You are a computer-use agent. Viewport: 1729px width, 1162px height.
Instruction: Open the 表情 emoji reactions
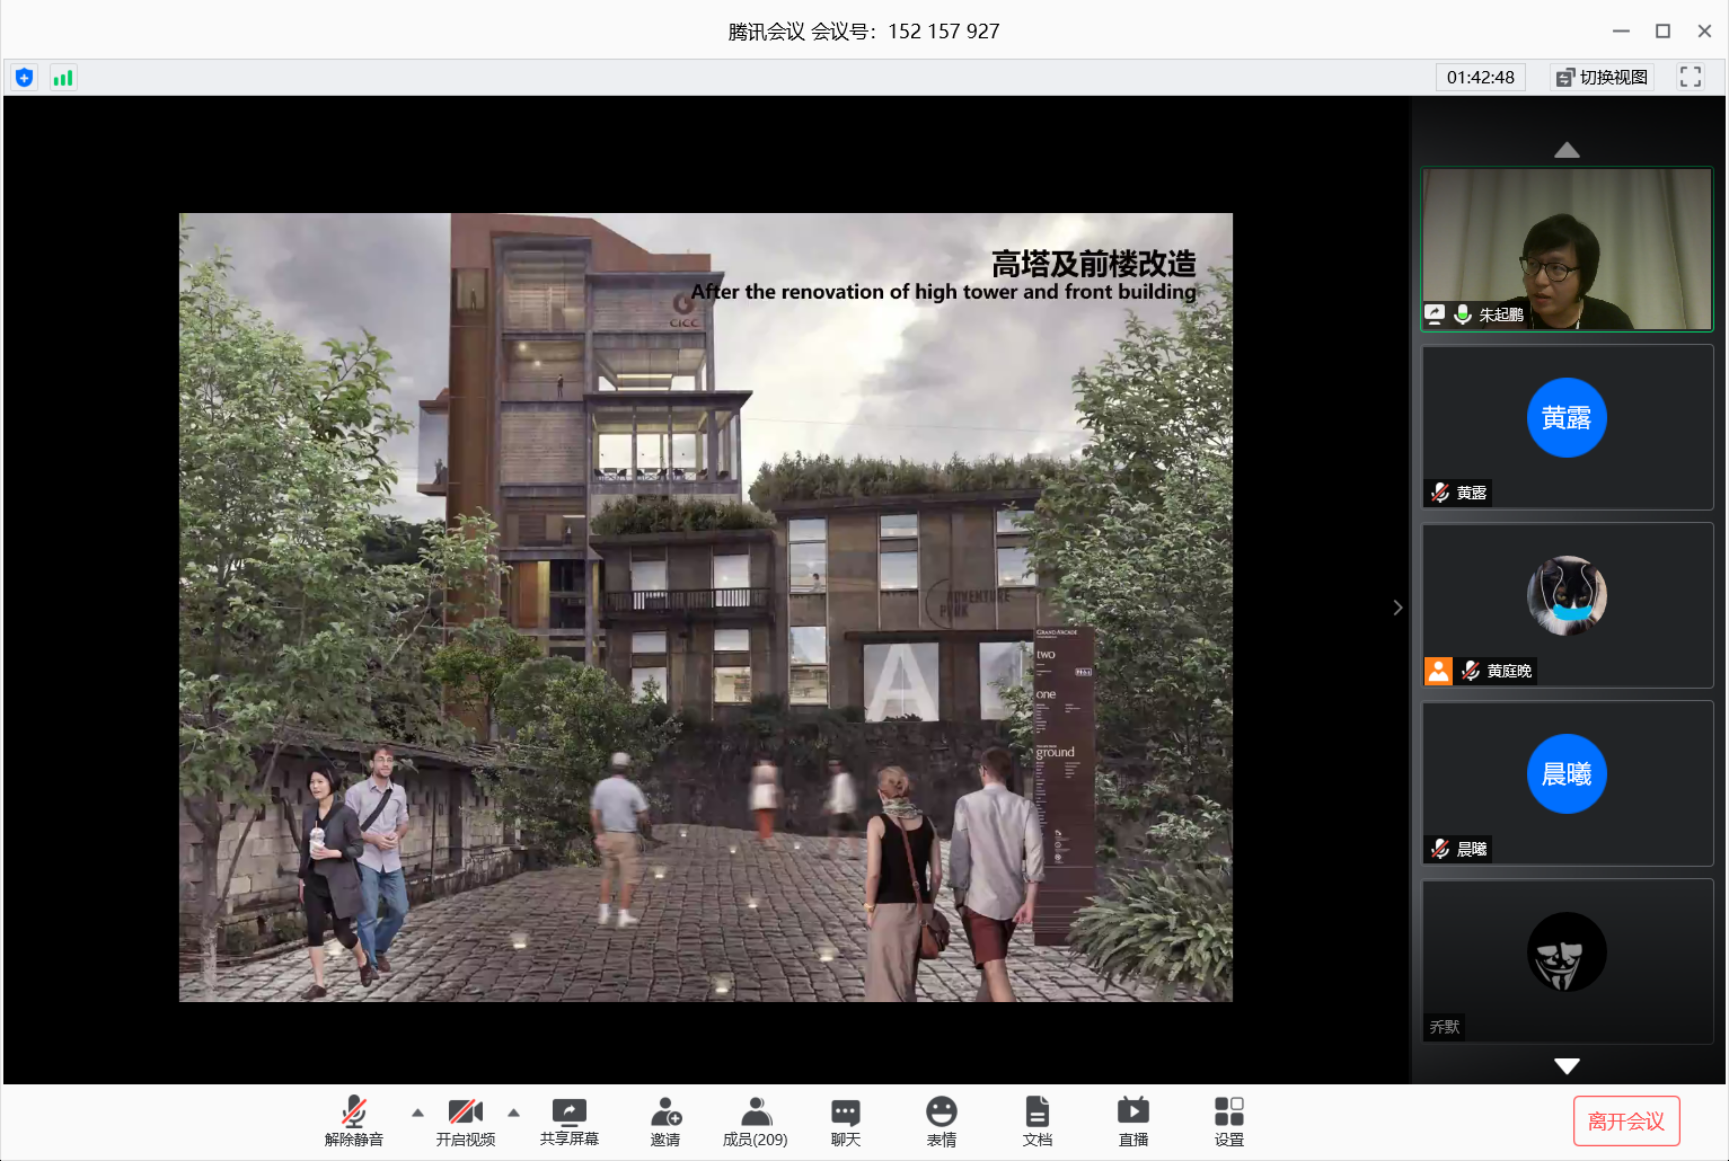click(941, 1121)
